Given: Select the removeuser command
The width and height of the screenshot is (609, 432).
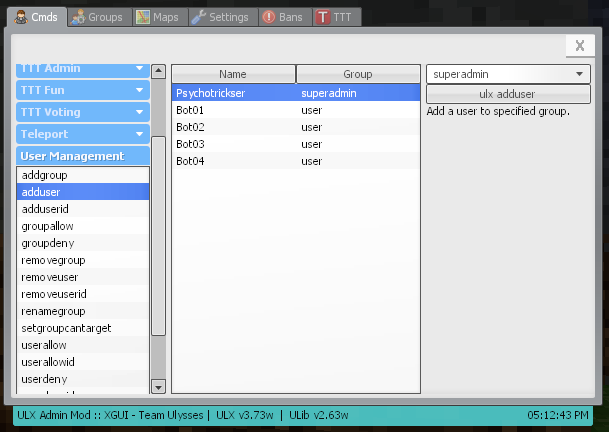Looking at the screenshot, I should tap(83, 277).
